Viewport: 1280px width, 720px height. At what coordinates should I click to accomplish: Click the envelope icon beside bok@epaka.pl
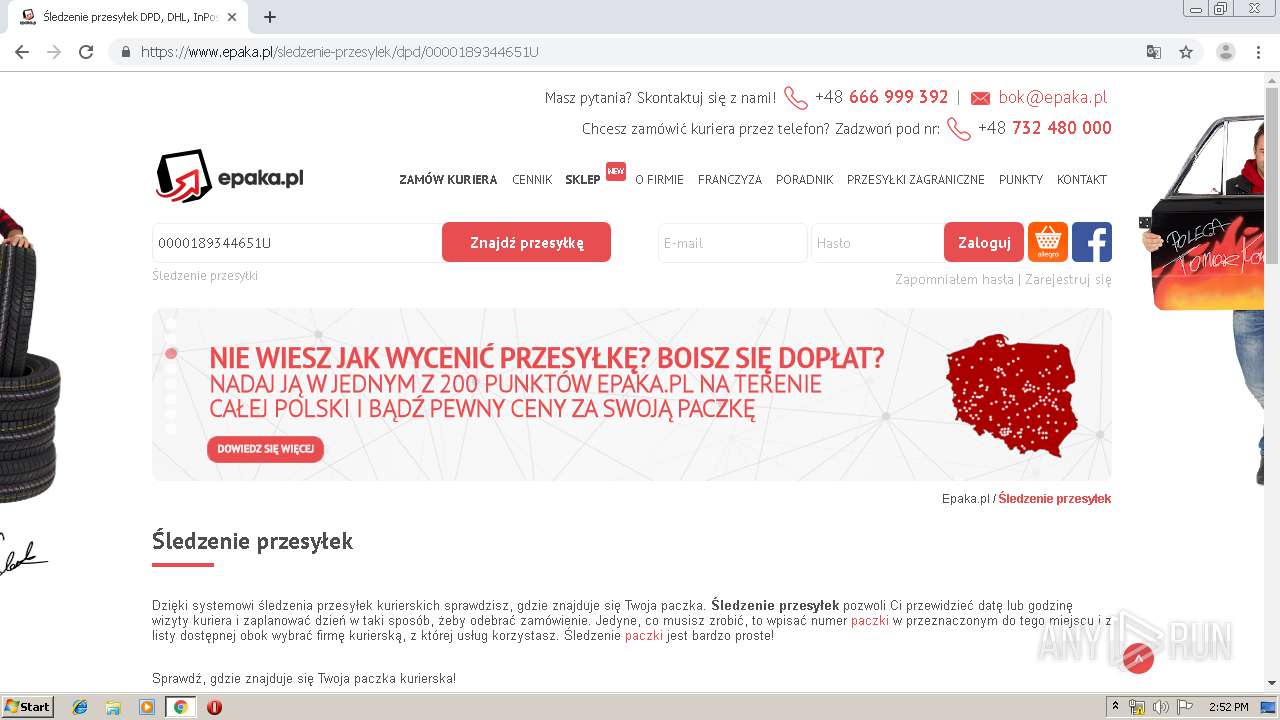980,98
